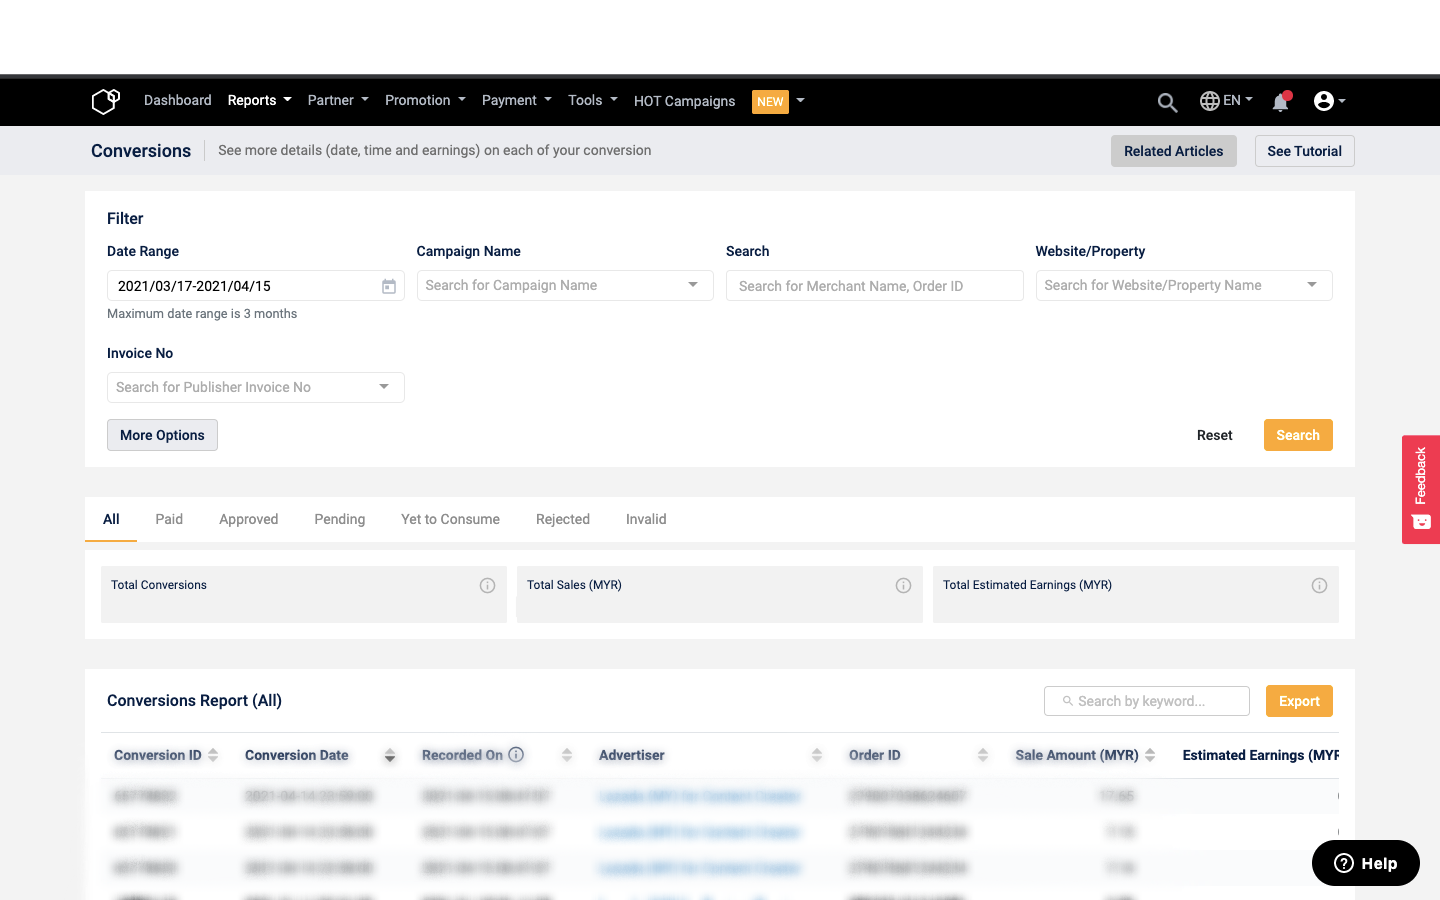This screenshot has width=1440, height=900.
Task: Click the company logo in the navbar
Action: pyautogui.click(x=105, y=101)
